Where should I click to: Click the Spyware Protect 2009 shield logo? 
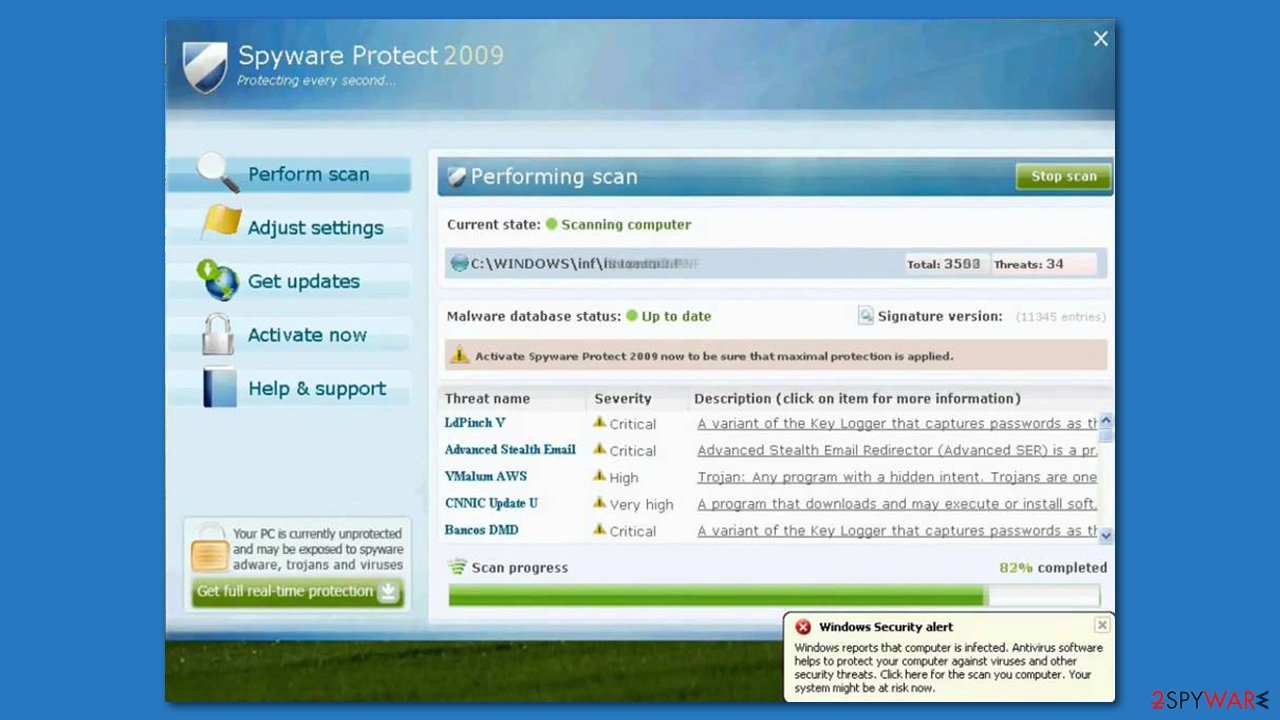point(205,67)
